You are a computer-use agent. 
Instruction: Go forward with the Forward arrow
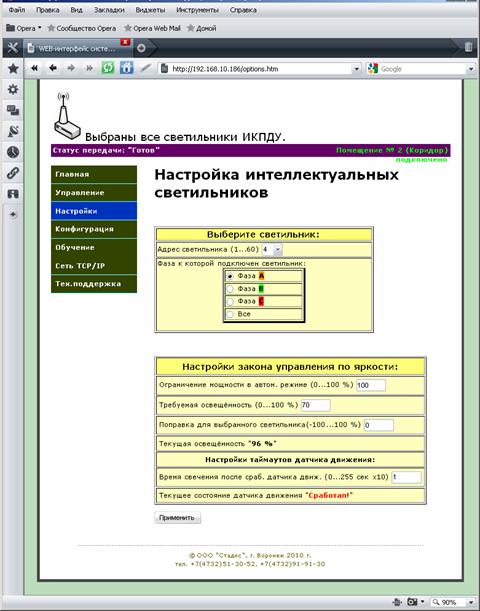click(x=71, y=68)
